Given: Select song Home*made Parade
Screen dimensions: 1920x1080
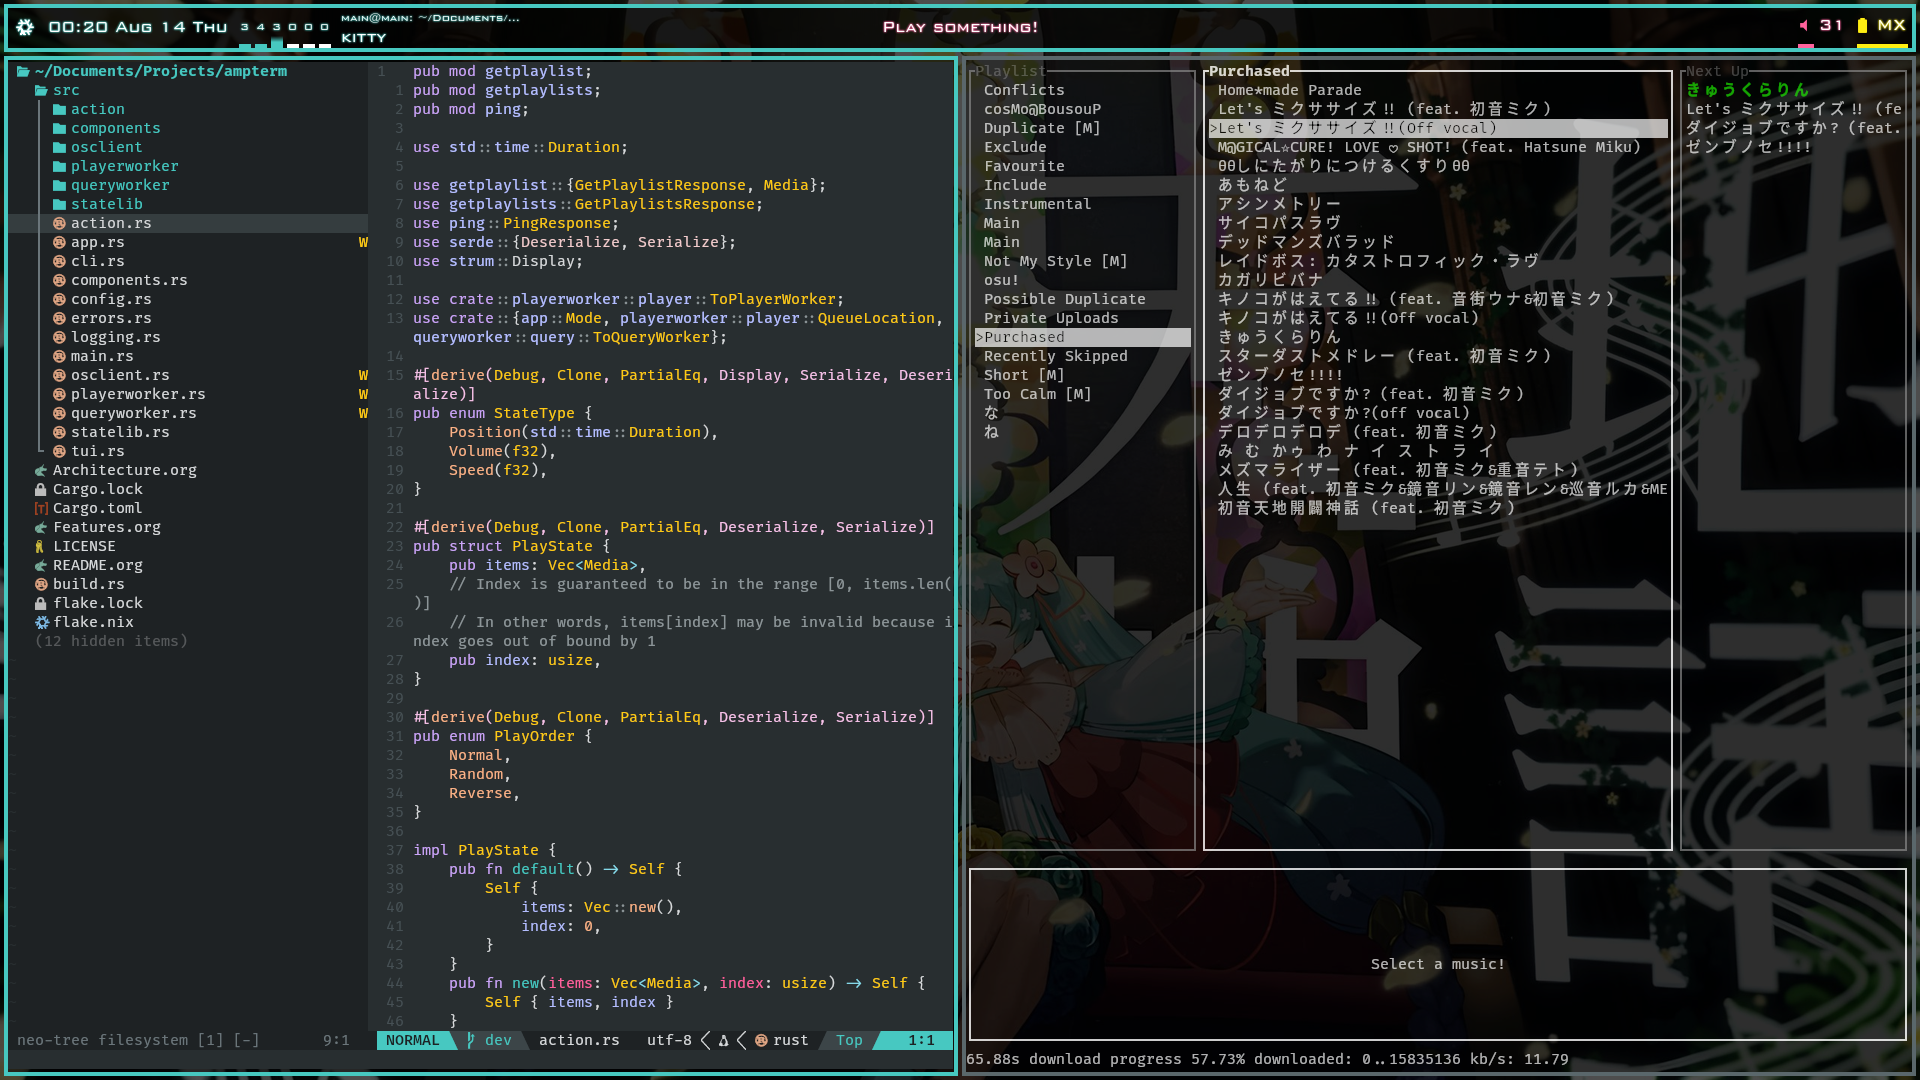Looking at the screenshot, I should coord(1289,90).
